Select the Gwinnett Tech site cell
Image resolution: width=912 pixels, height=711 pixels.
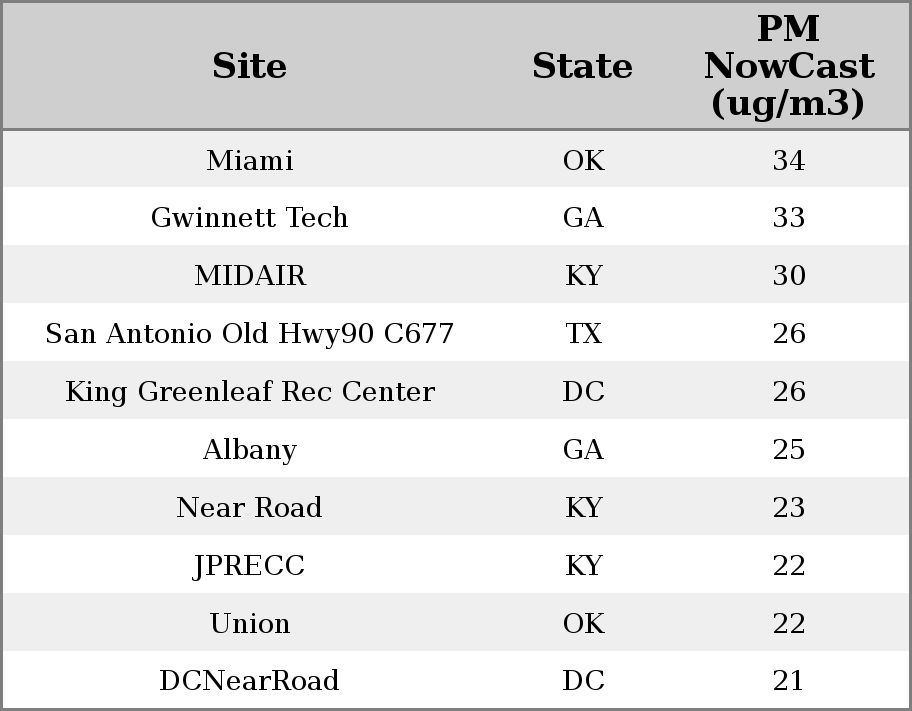[249, 217]
